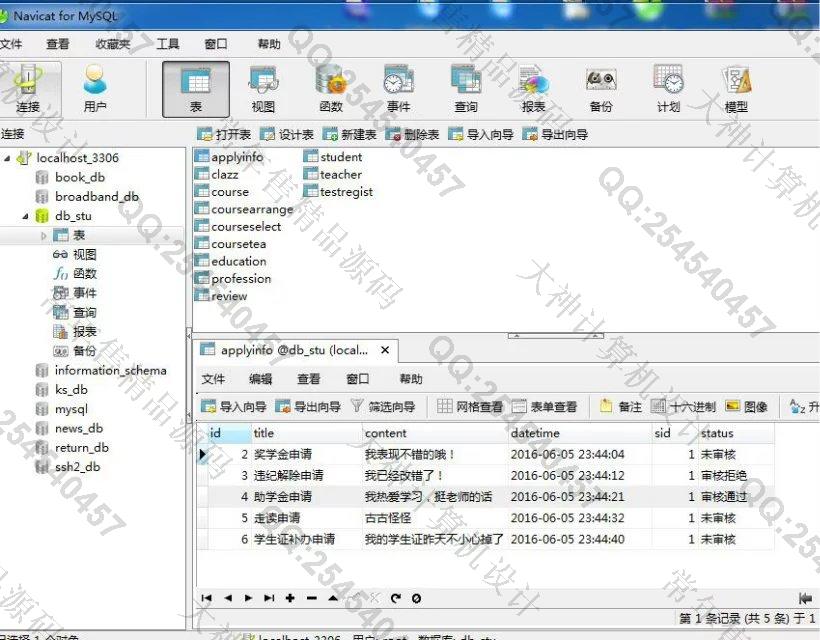
Task: Open the 编辑 menu in applyinfo window
Action: pyautogui.click(x=260, y=379)
